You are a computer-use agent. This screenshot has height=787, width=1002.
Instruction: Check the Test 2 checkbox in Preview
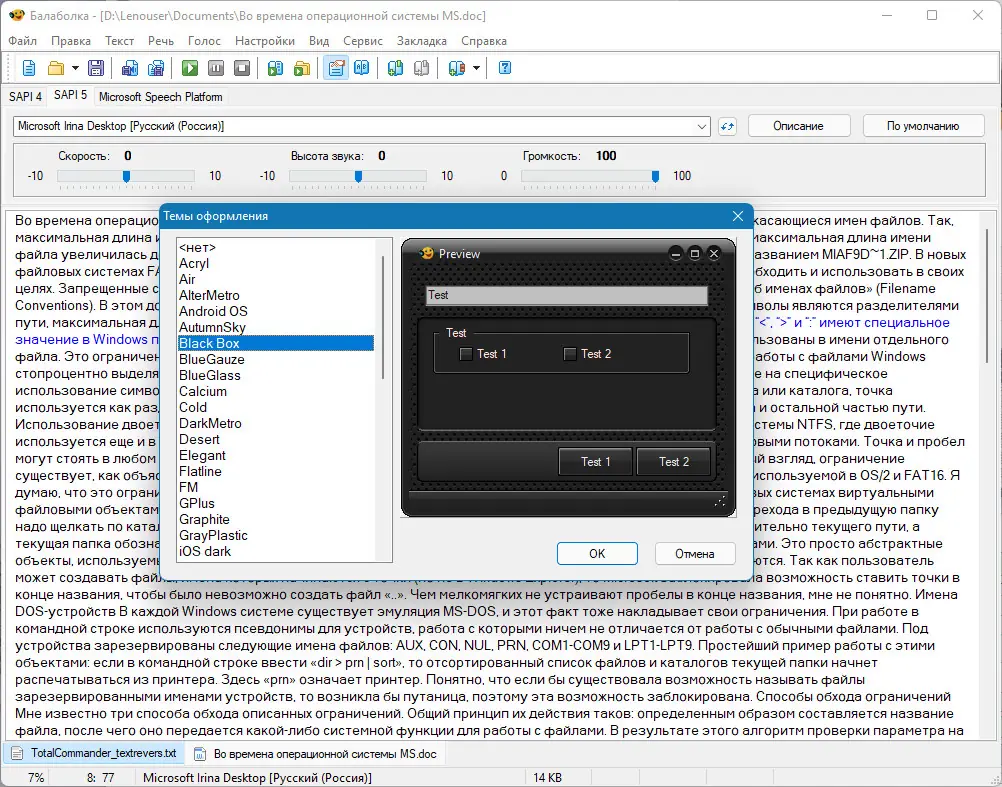[x=570, y=354]
